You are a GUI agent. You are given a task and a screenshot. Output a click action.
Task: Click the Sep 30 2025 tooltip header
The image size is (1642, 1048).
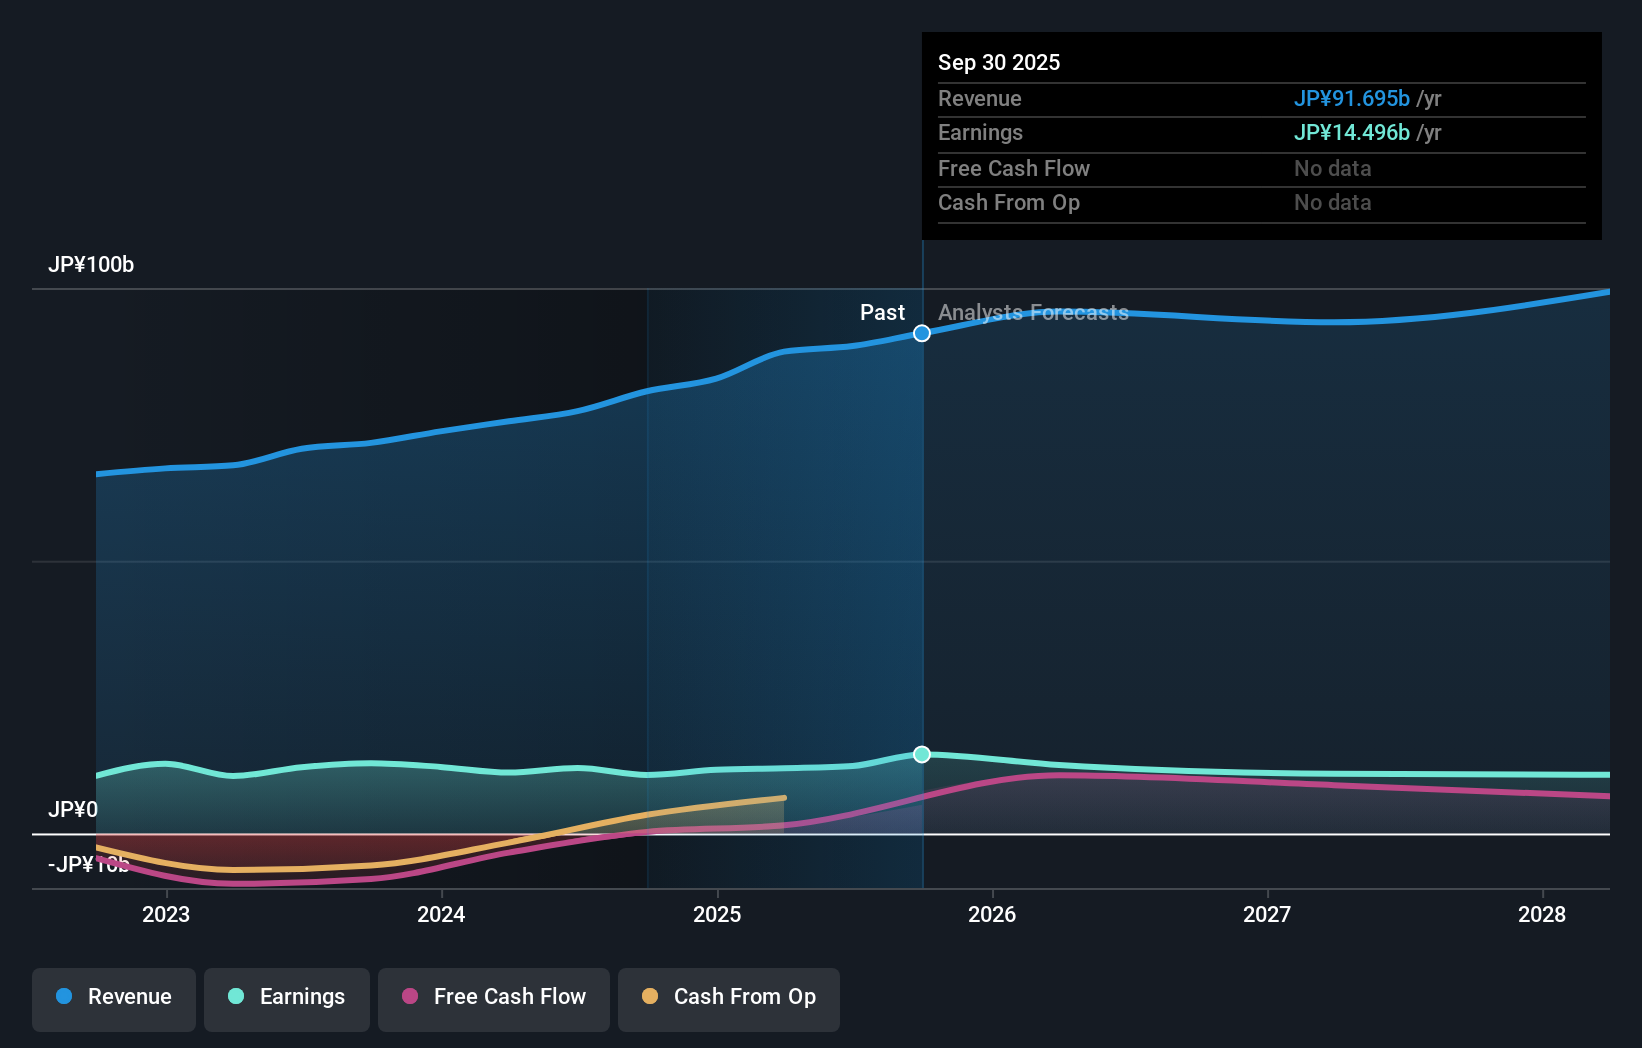click(999, 62)
